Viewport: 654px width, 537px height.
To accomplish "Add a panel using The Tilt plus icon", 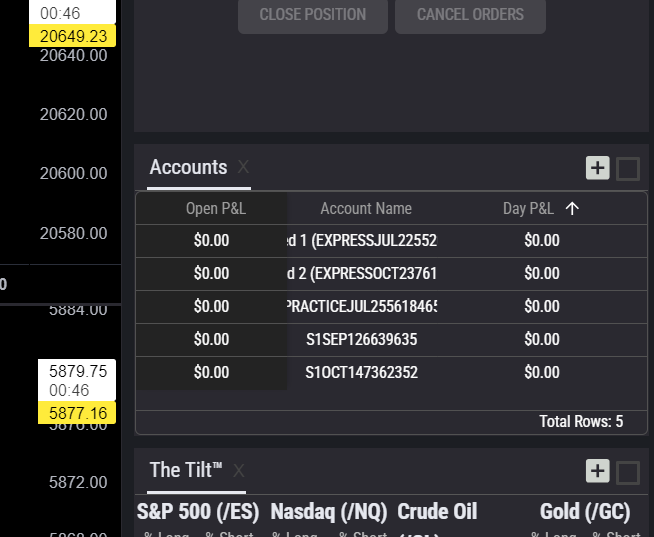I will [x=598, y=471].
